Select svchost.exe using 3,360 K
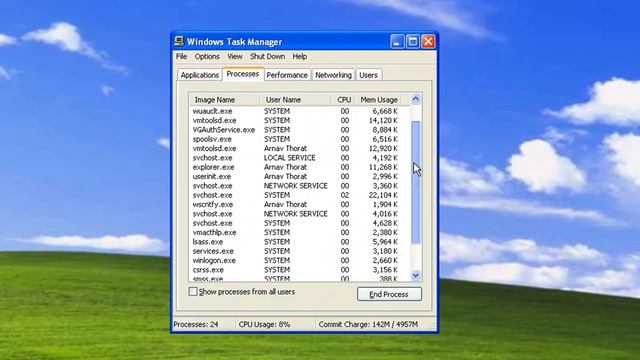 (299, 186)
